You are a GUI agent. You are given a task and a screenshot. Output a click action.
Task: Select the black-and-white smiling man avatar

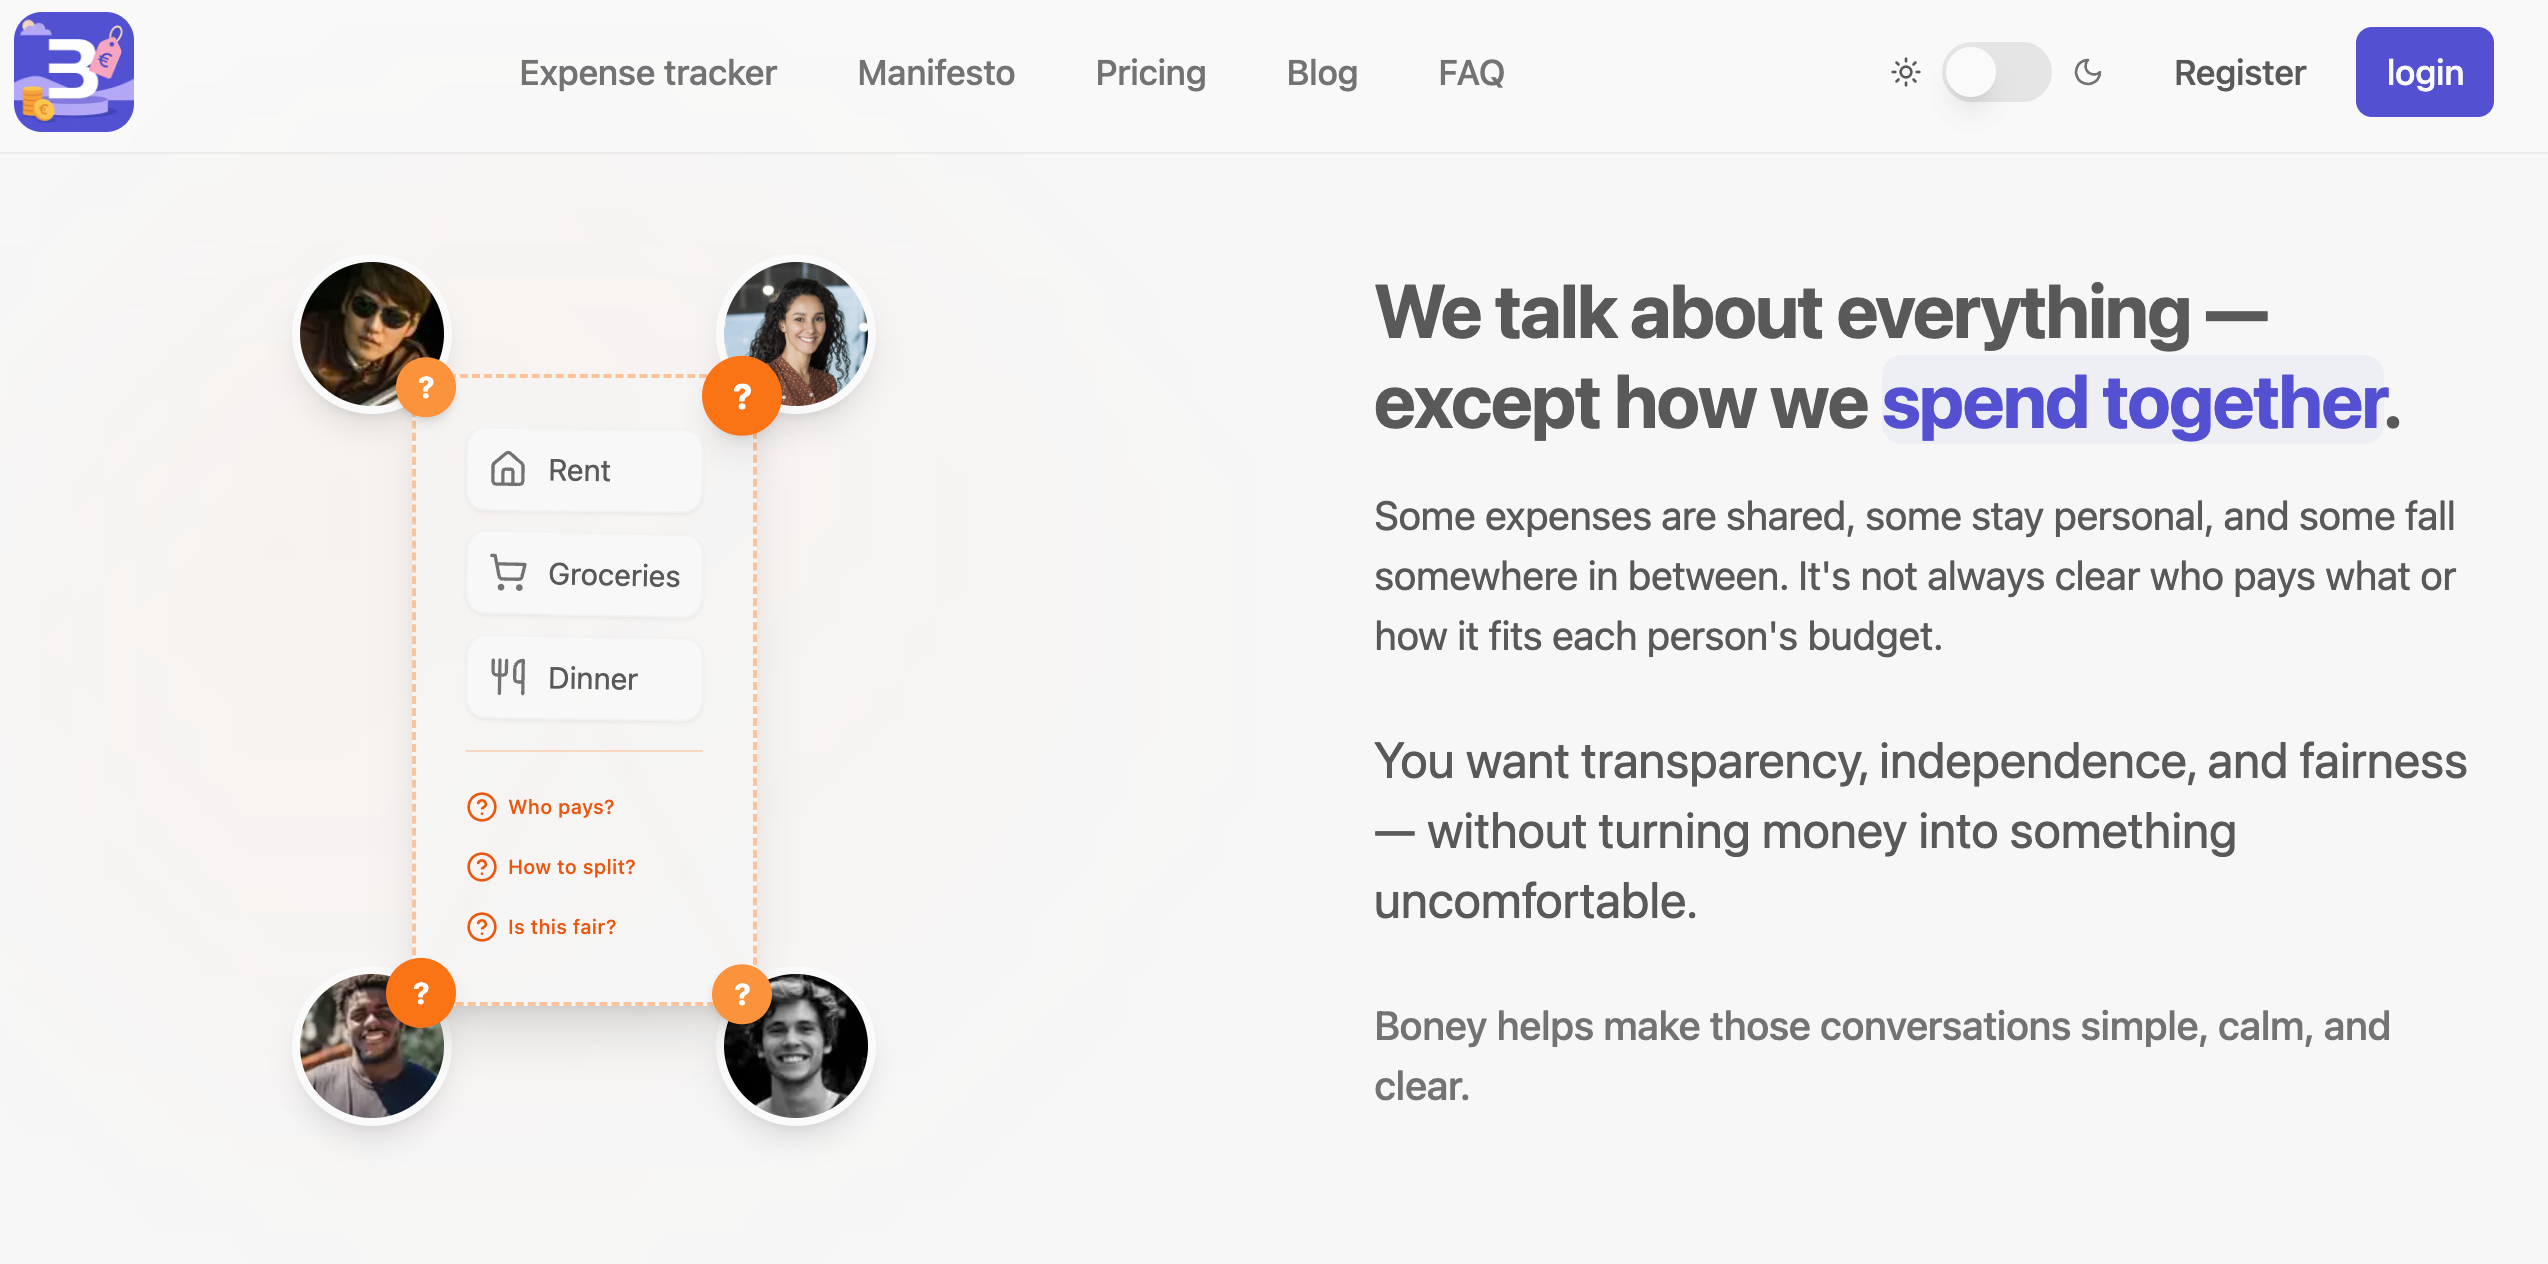coord(800,1054)
